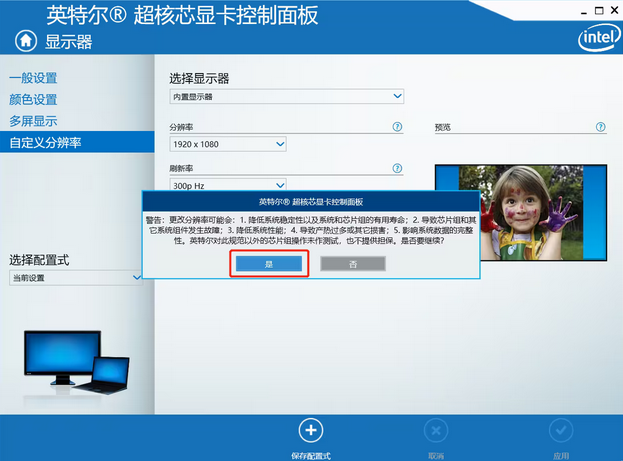Click the 应用 checkmark icon
Viewport: 623px width, 461px height.
pyautogui.click(x=561, y=430)
